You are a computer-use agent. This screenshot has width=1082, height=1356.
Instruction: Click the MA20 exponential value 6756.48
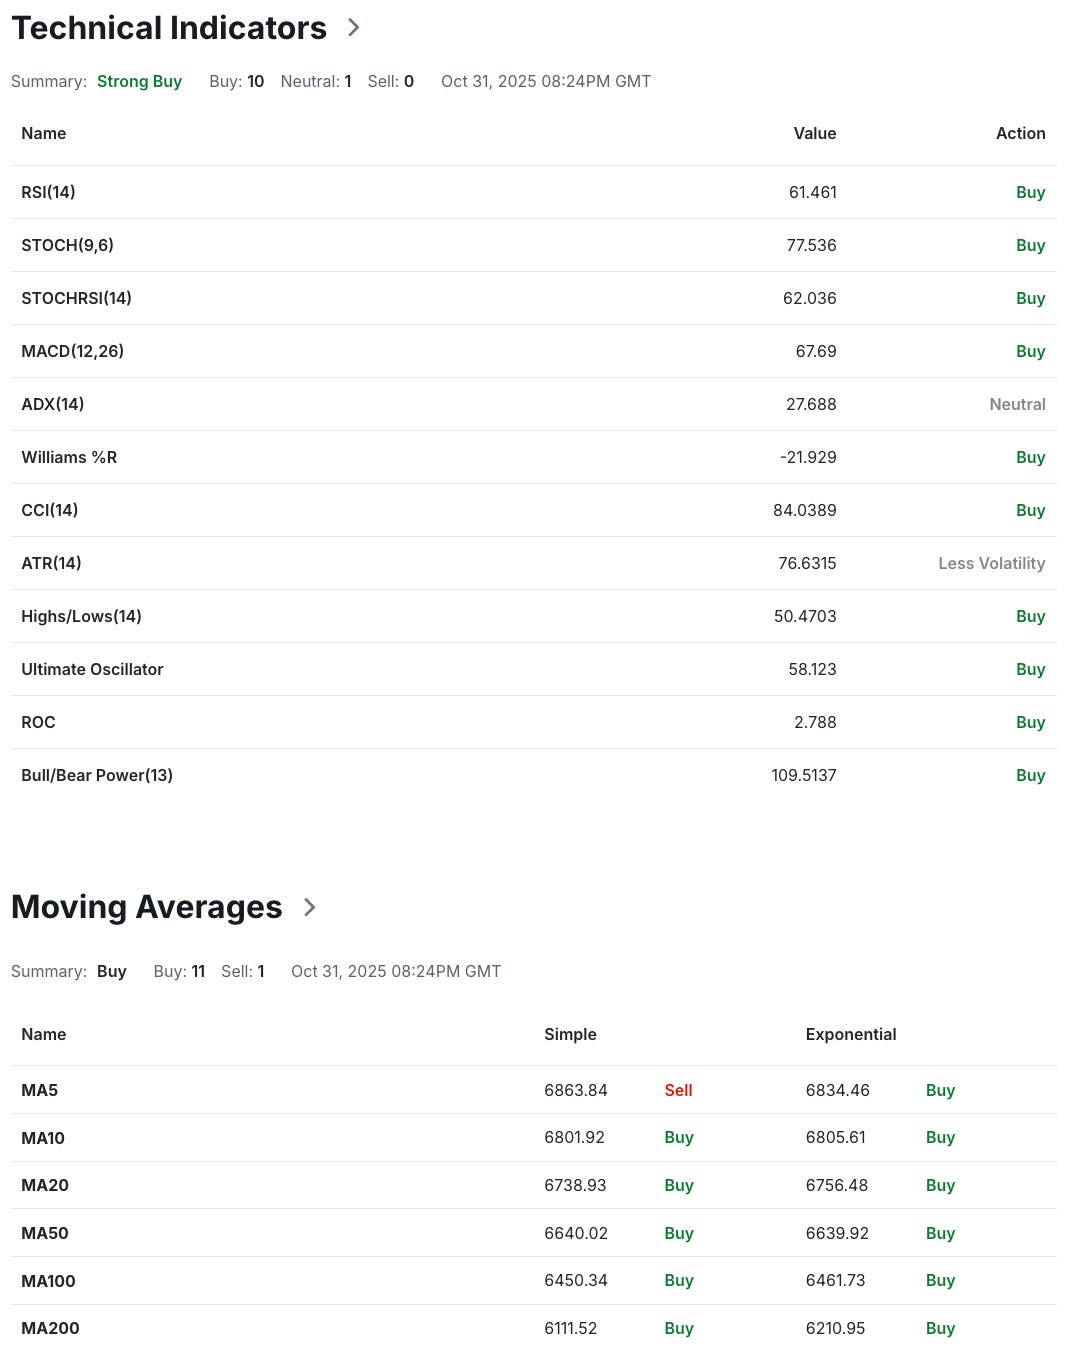pyautogui.click(x=837, y=1185)
